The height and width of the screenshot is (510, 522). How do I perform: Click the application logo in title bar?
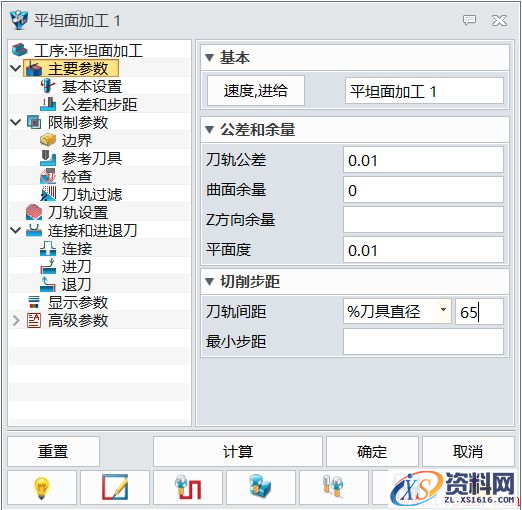19,20
